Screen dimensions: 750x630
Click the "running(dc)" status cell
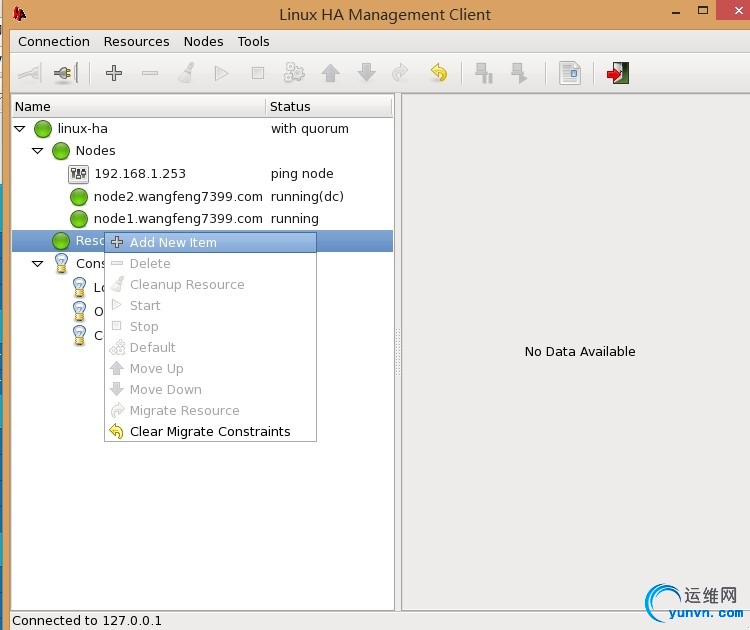tap(307, 197)
